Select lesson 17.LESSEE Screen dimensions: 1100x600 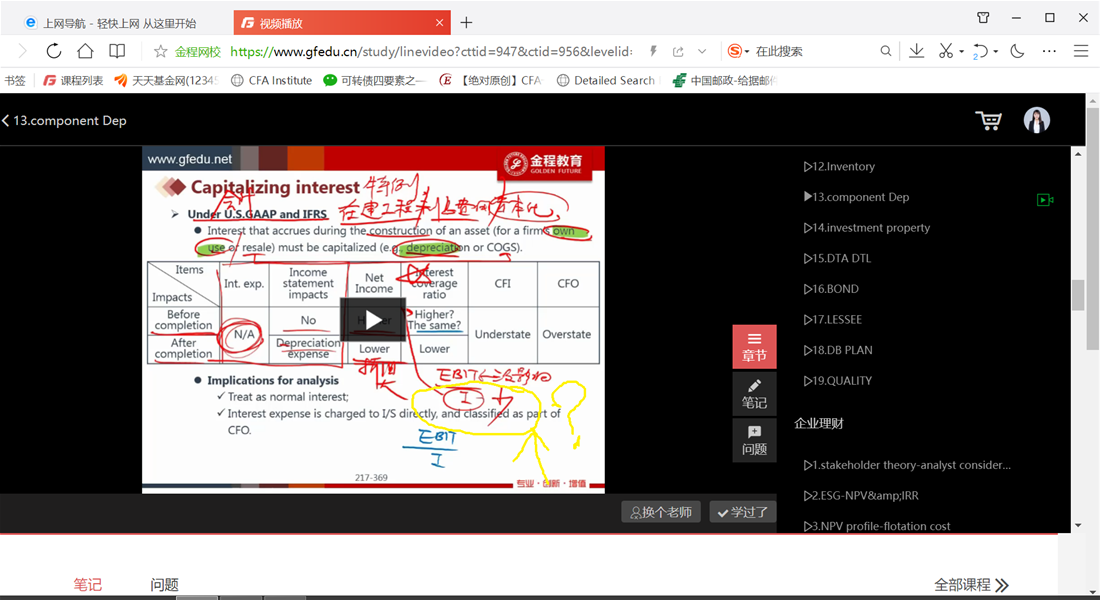[832, 319]
